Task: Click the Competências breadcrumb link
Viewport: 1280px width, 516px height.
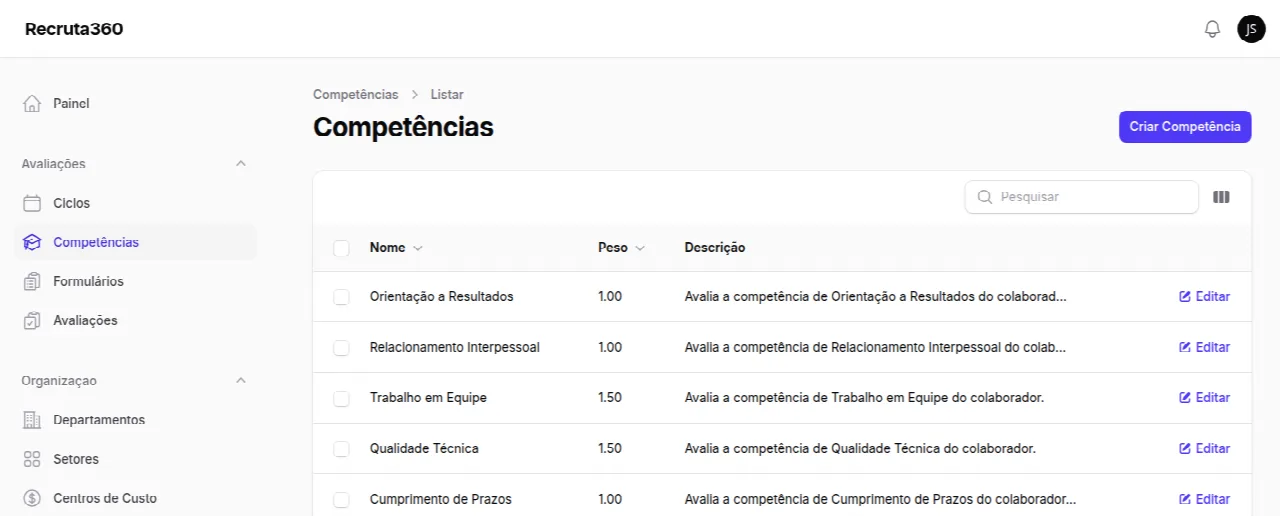Action: (355, 94)
